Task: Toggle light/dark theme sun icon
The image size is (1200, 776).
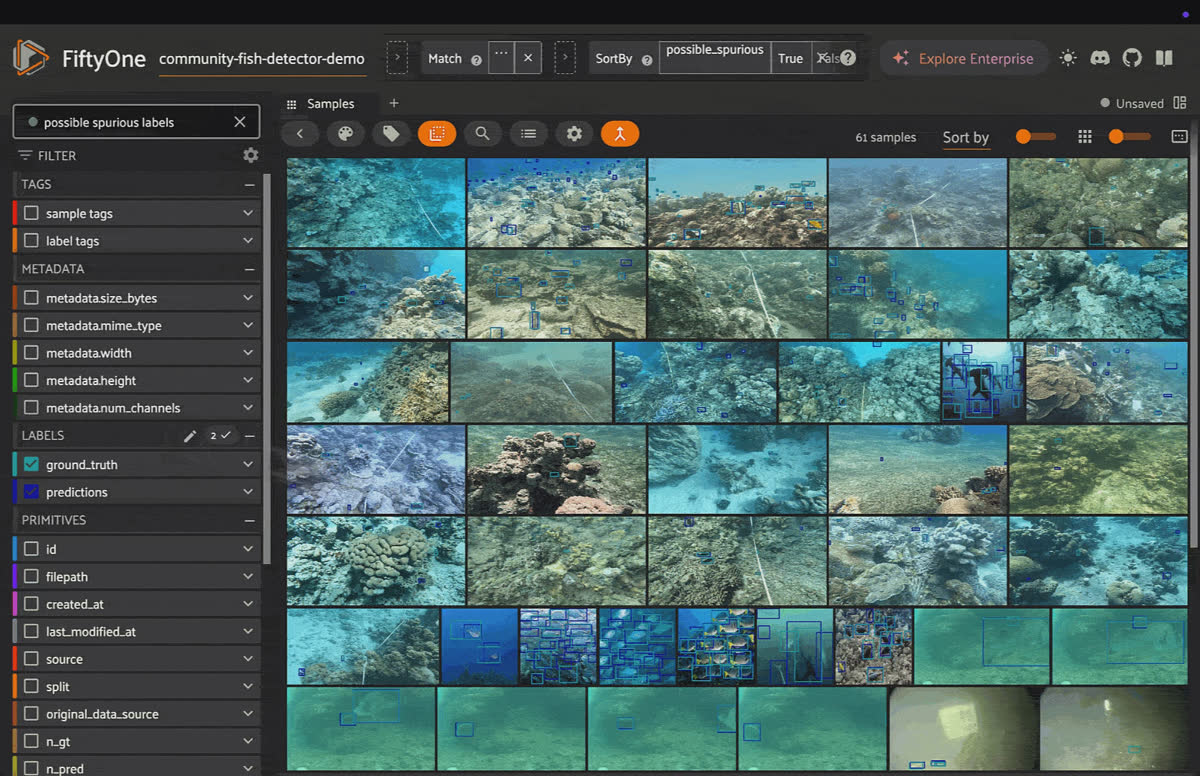Action: (1068, 58)
